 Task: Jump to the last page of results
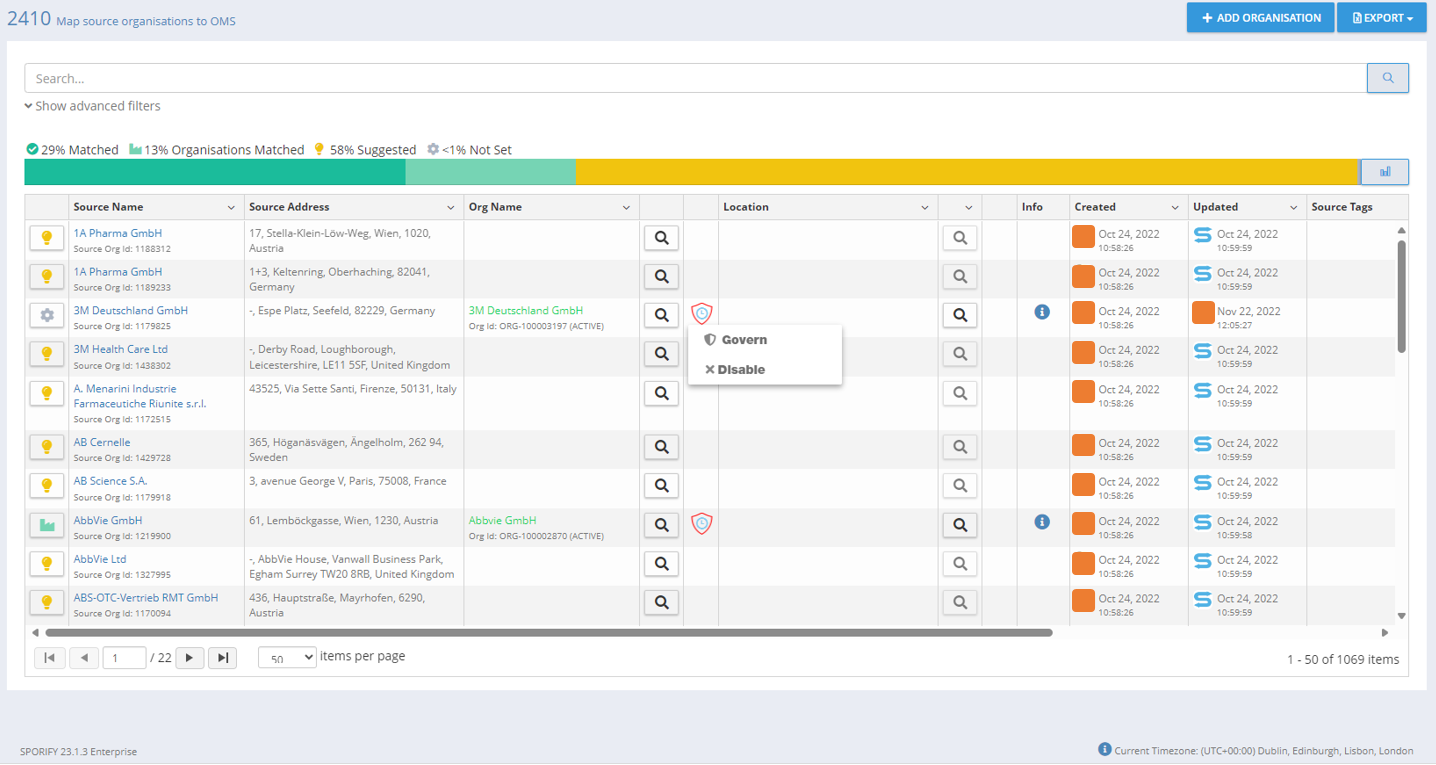[x=222, y=658]
